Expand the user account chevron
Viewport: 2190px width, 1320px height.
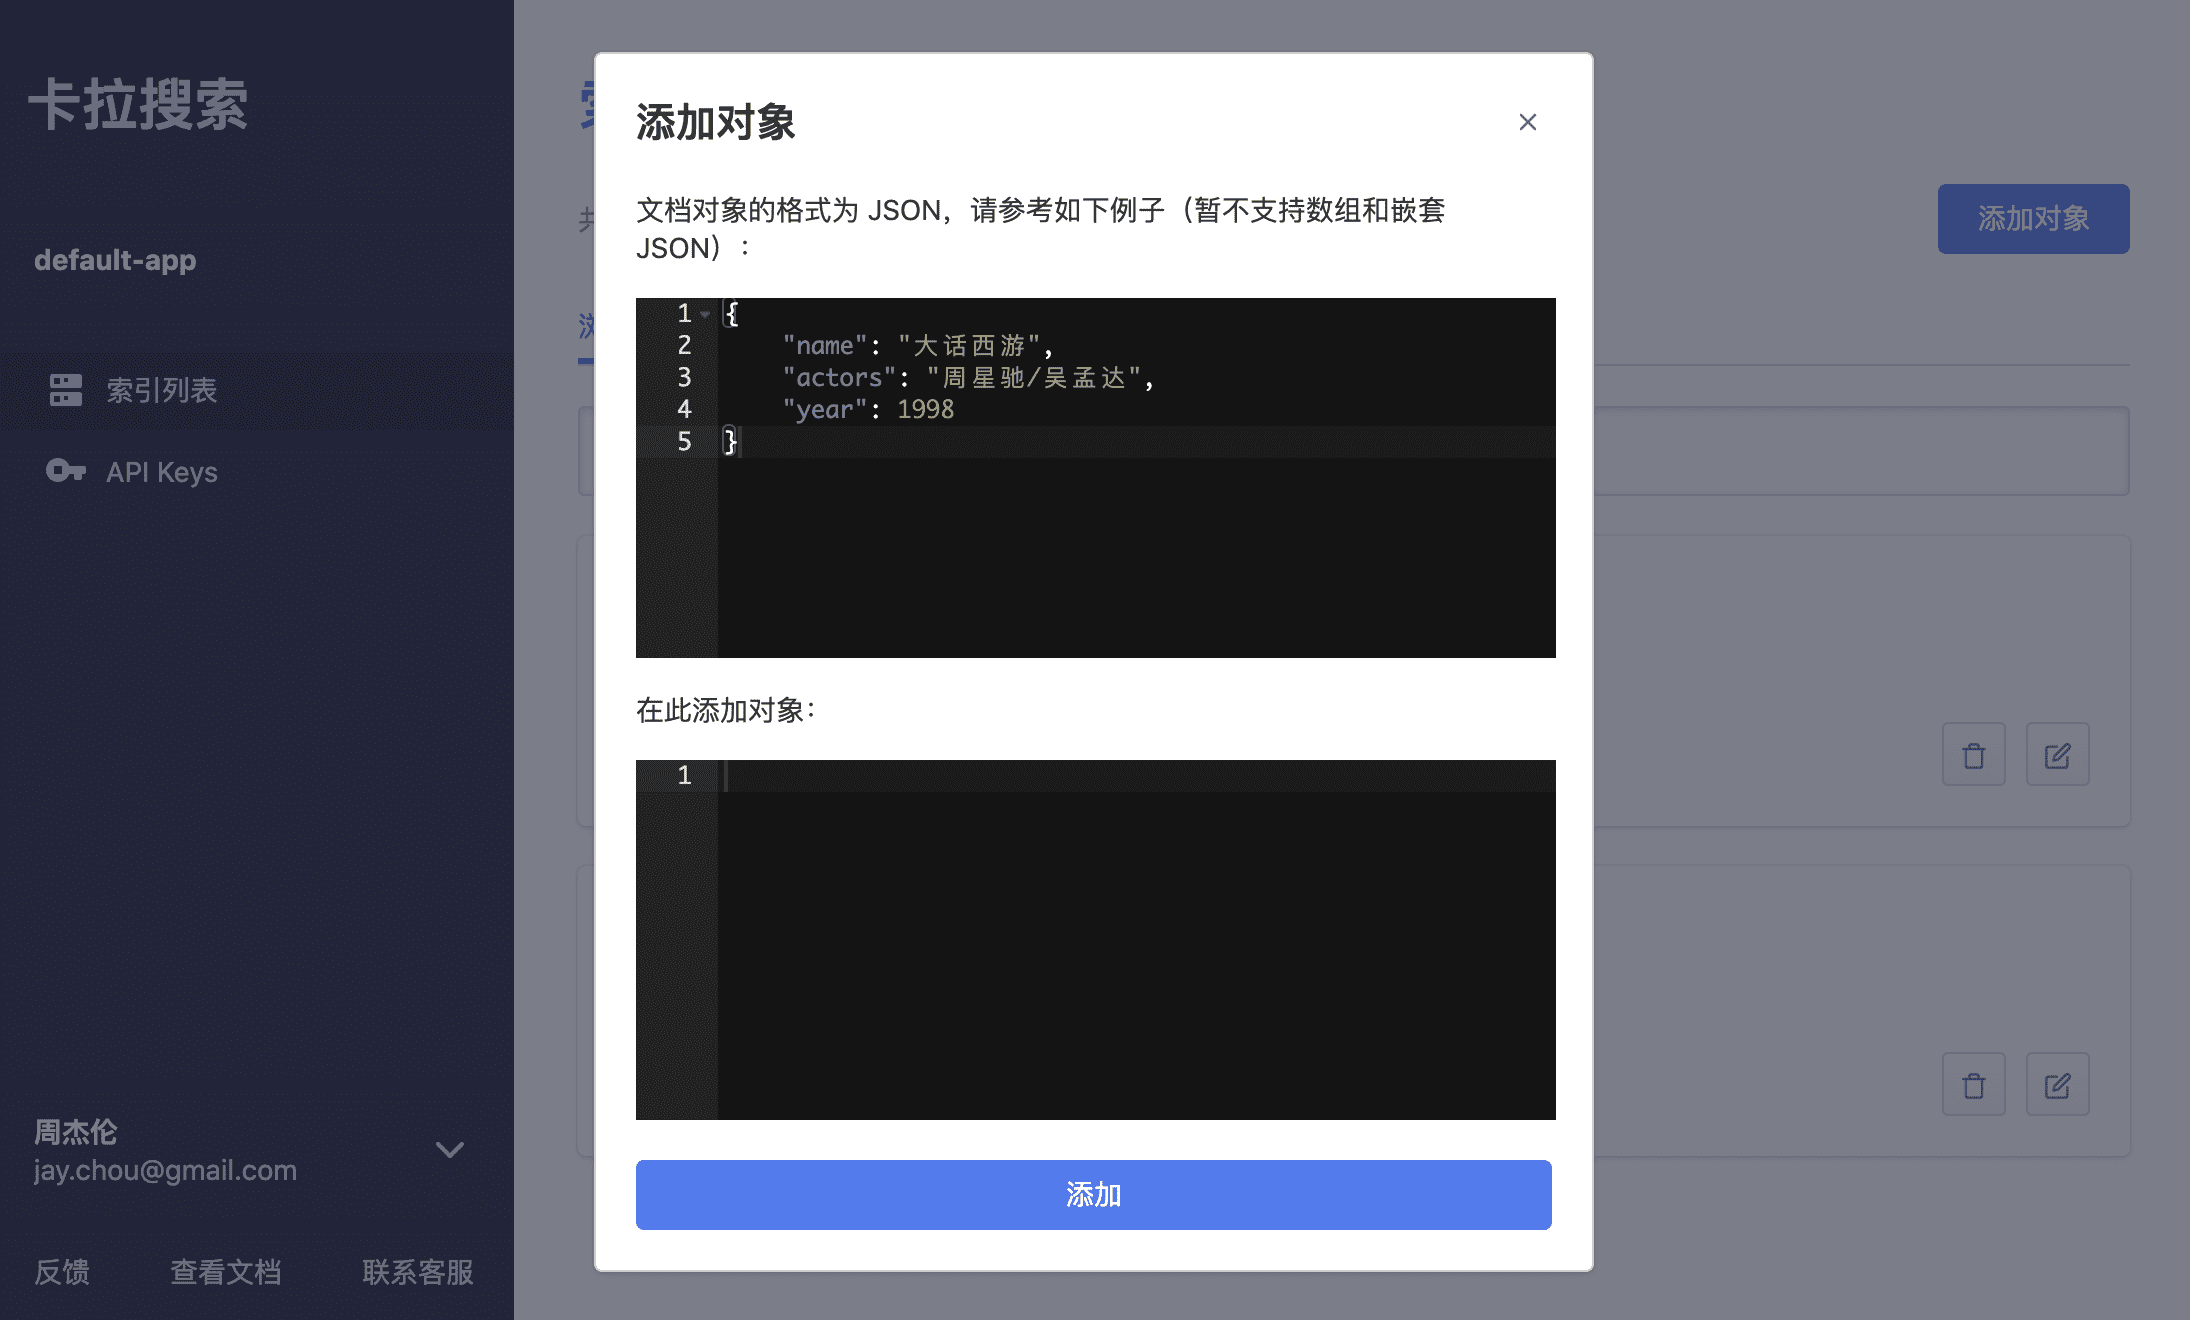(450, 1150)
